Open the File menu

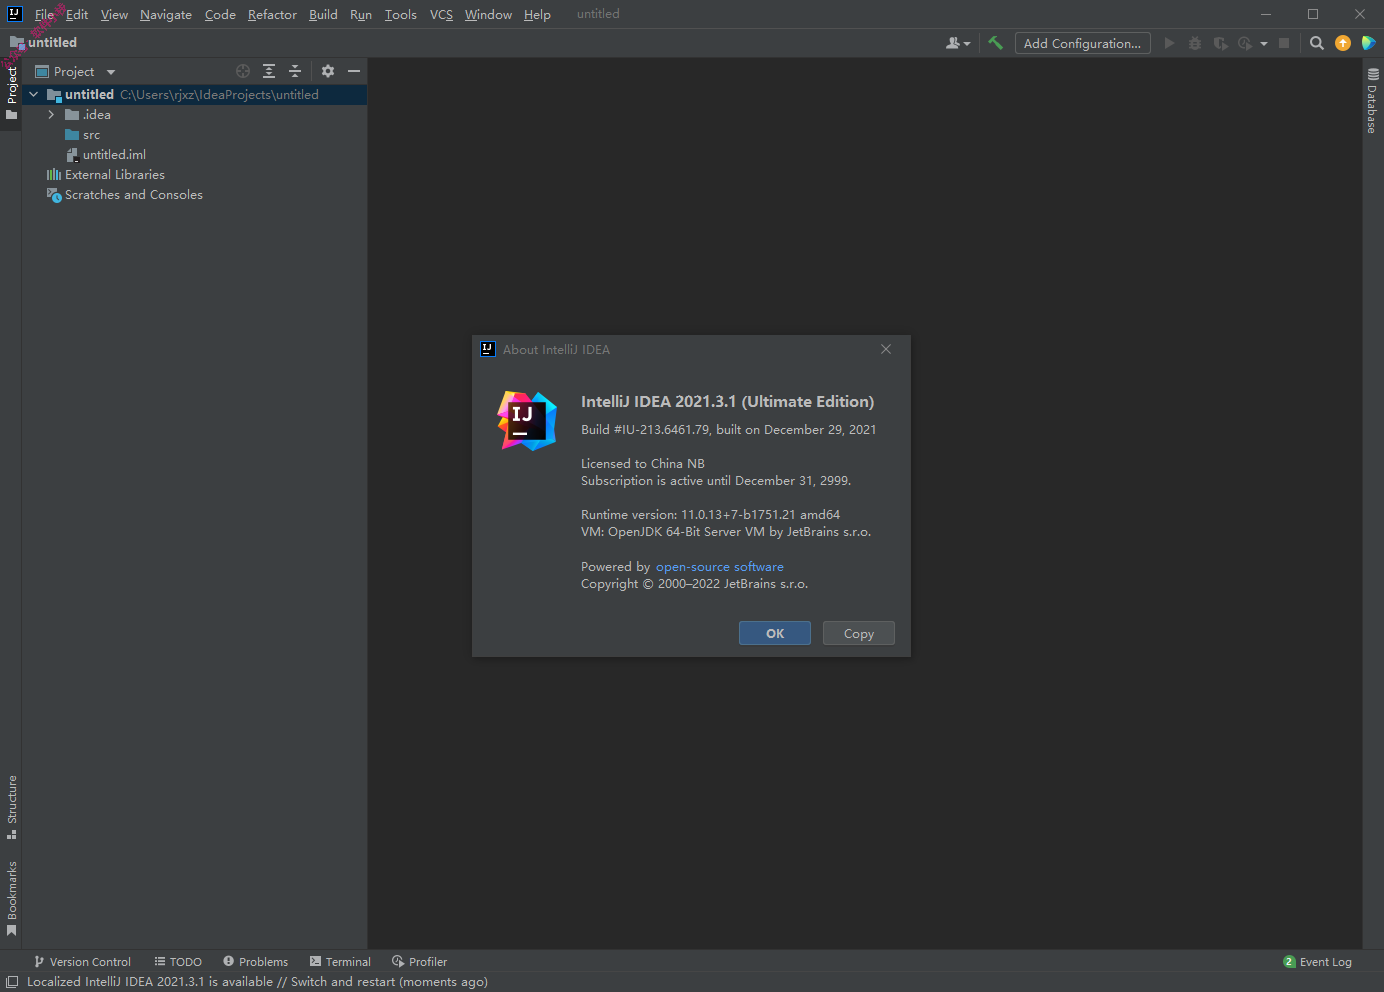45,14
